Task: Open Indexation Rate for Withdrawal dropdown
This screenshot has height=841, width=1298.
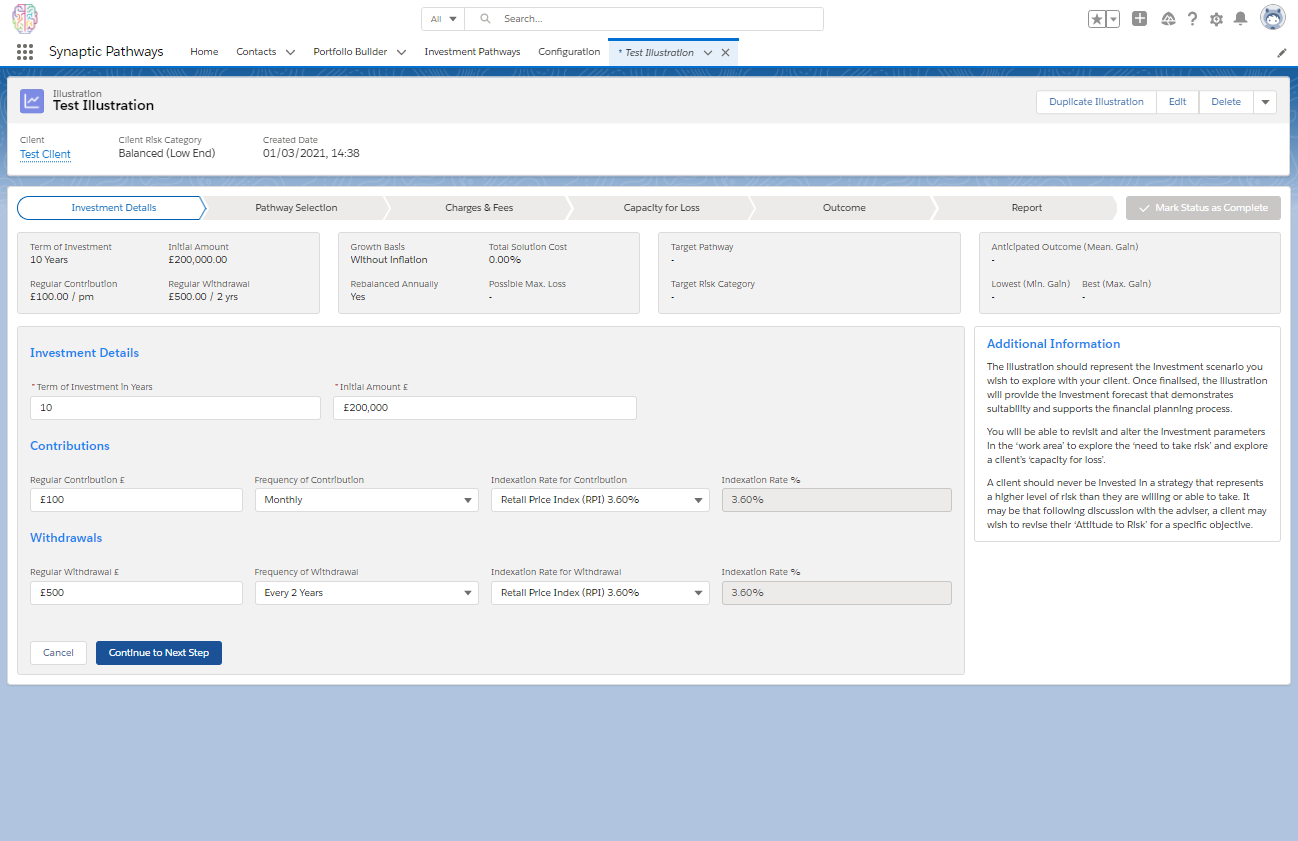Action: click(x=600, y=593)
